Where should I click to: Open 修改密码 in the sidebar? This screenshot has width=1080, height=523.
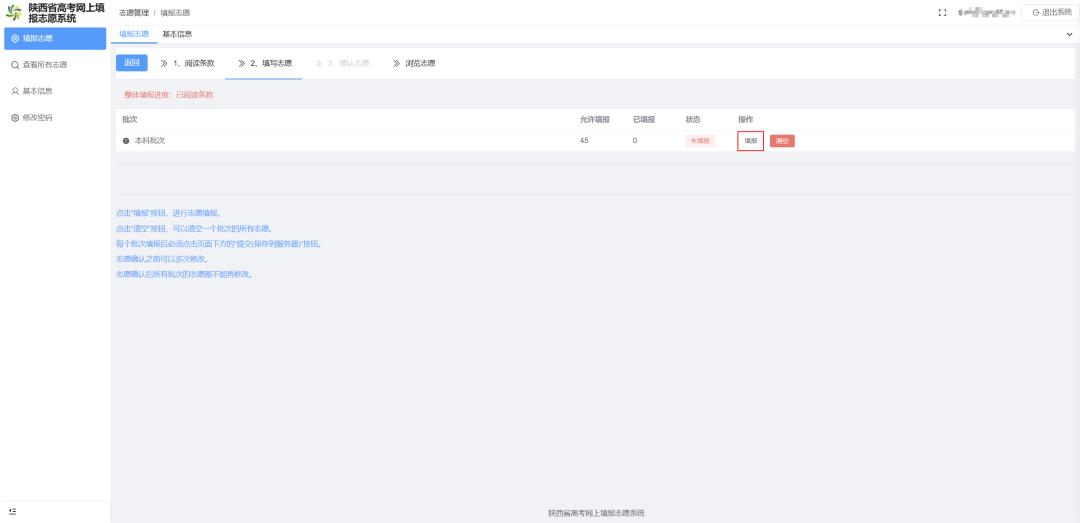coord(37,117)
